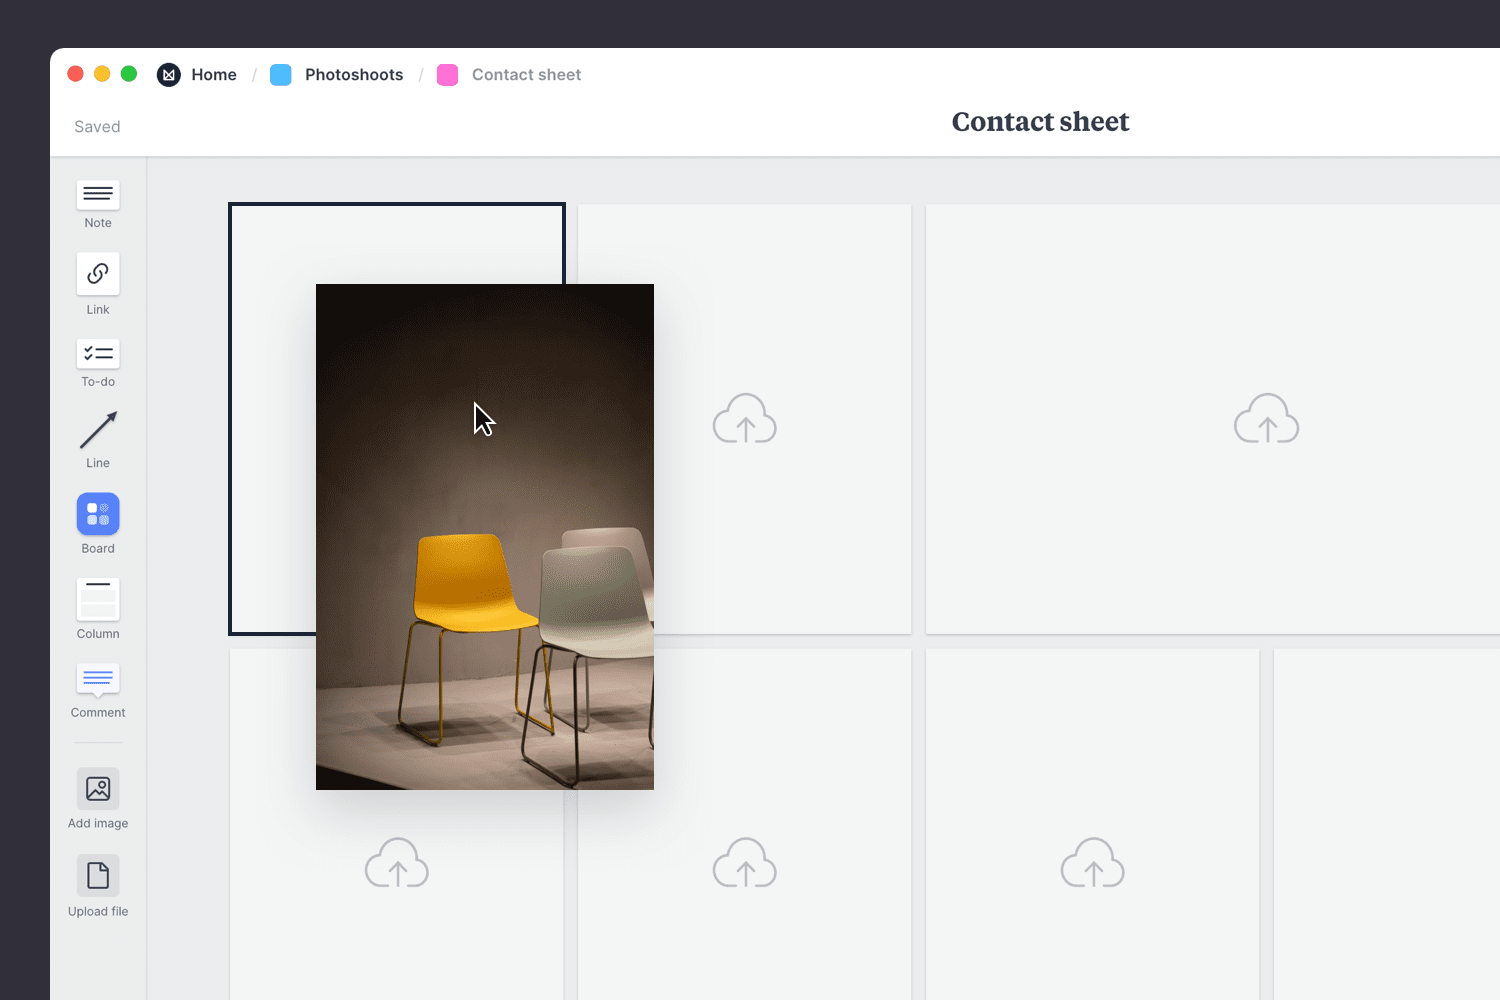Select the Note tool in the sidebar

[97, 195]
